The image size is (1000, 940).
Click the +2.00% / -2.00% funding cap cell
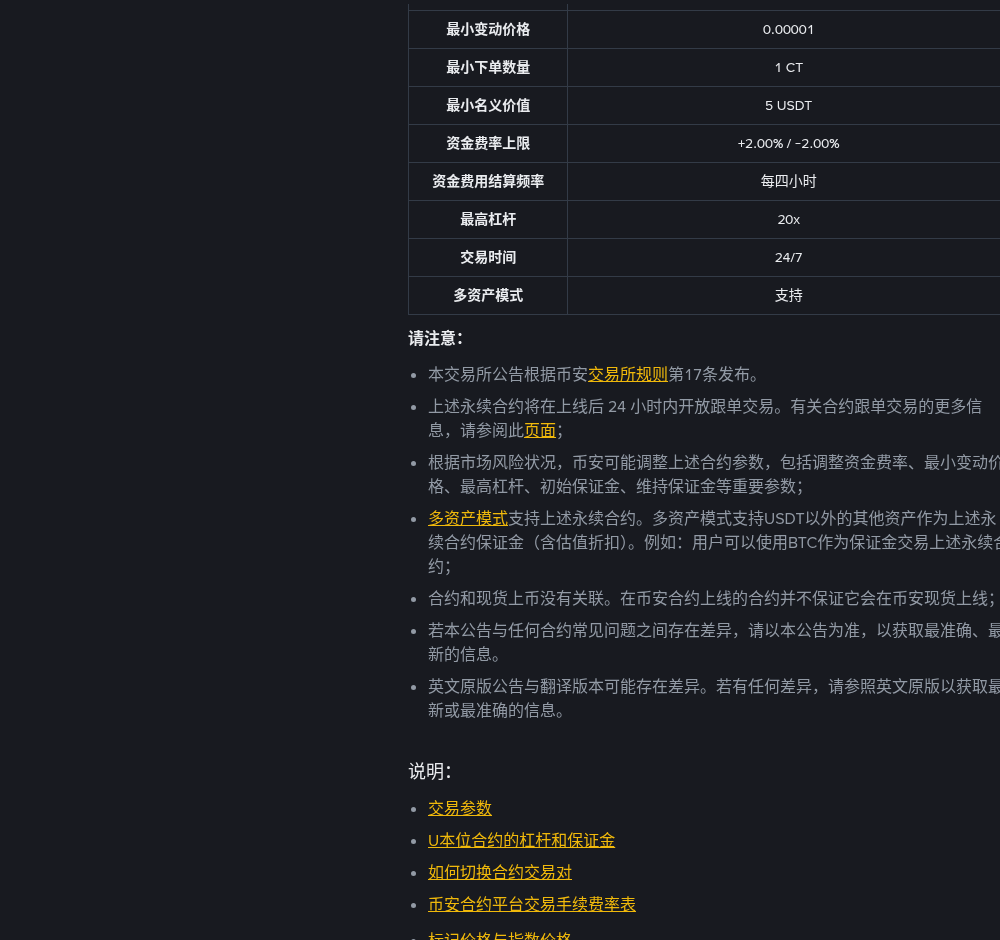point(788,143)
